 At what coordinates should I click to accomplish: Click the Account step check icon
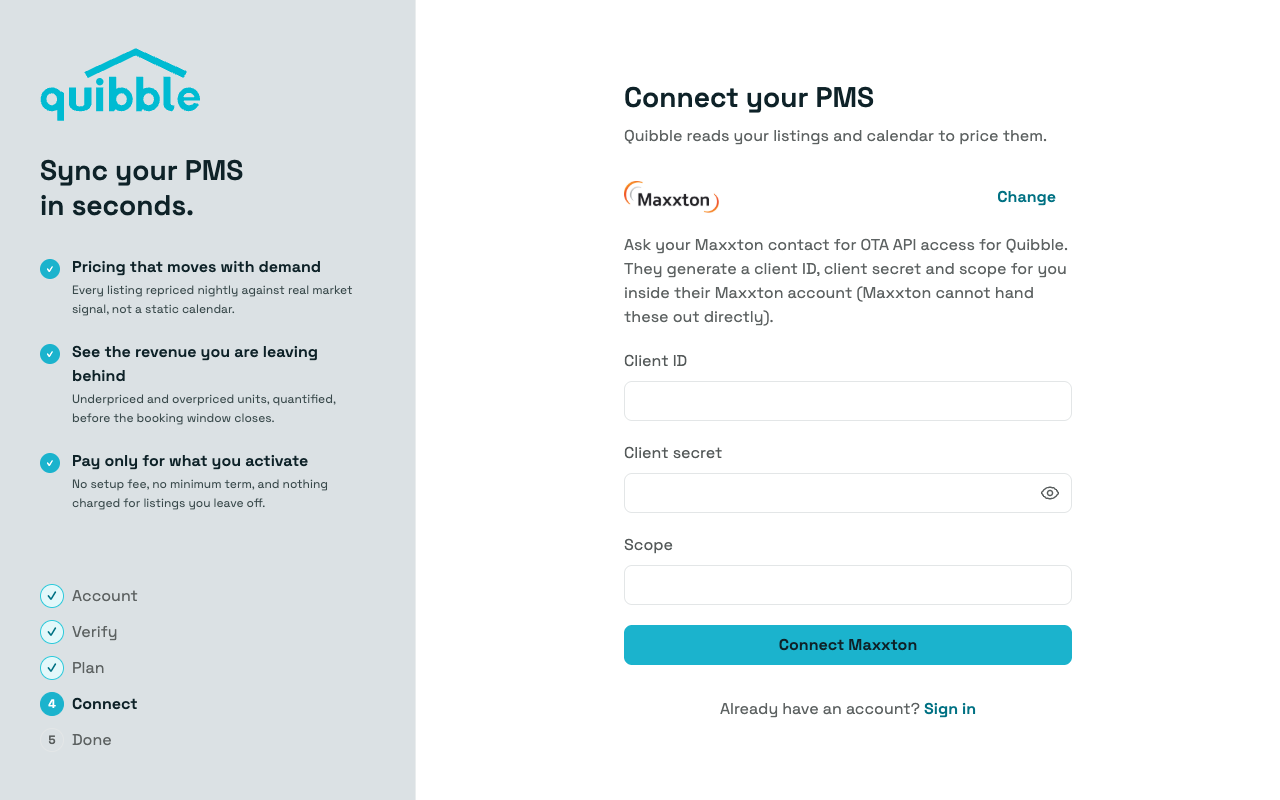(x=52, y=596)
